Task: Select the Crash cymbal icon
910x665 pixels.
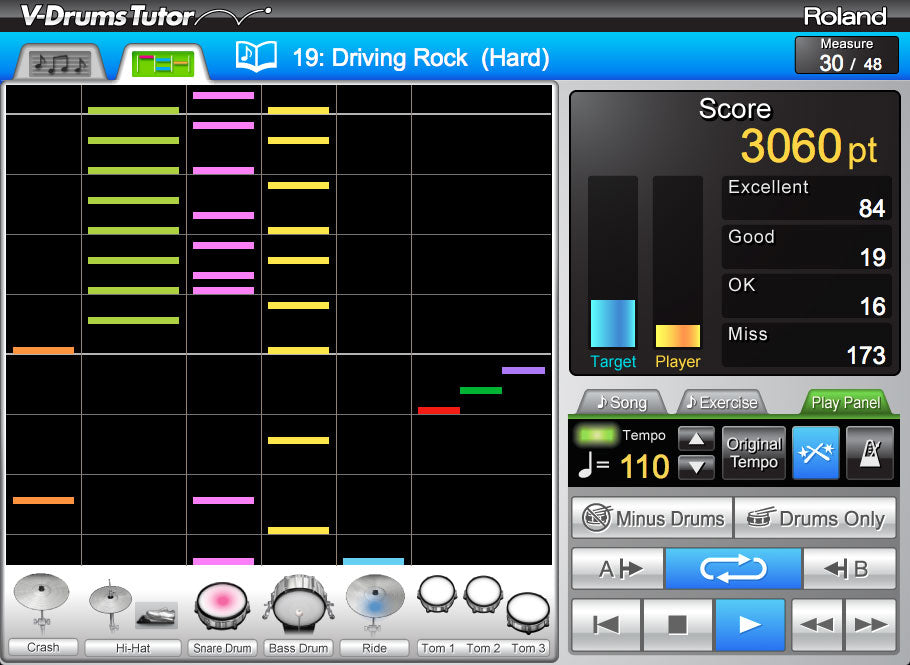Action: coord(42,600)
